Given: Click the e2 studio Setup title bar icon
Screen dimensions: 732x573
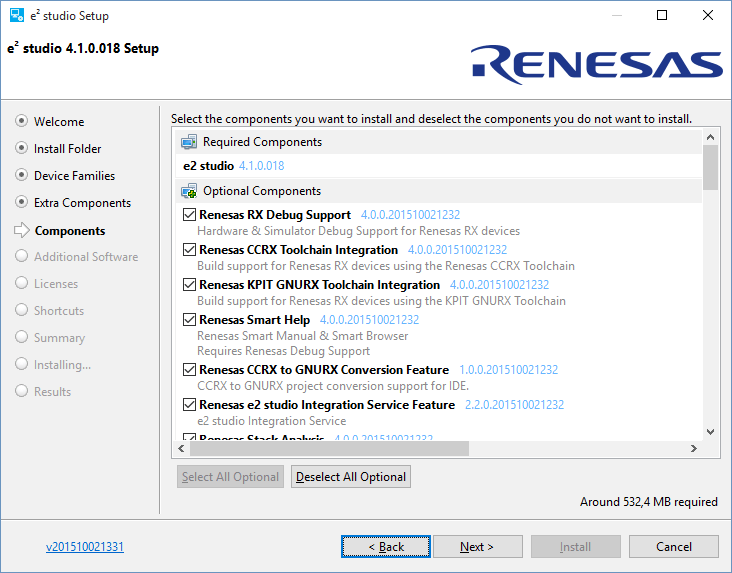Looking at the screenshot, I should click(17, 16).
